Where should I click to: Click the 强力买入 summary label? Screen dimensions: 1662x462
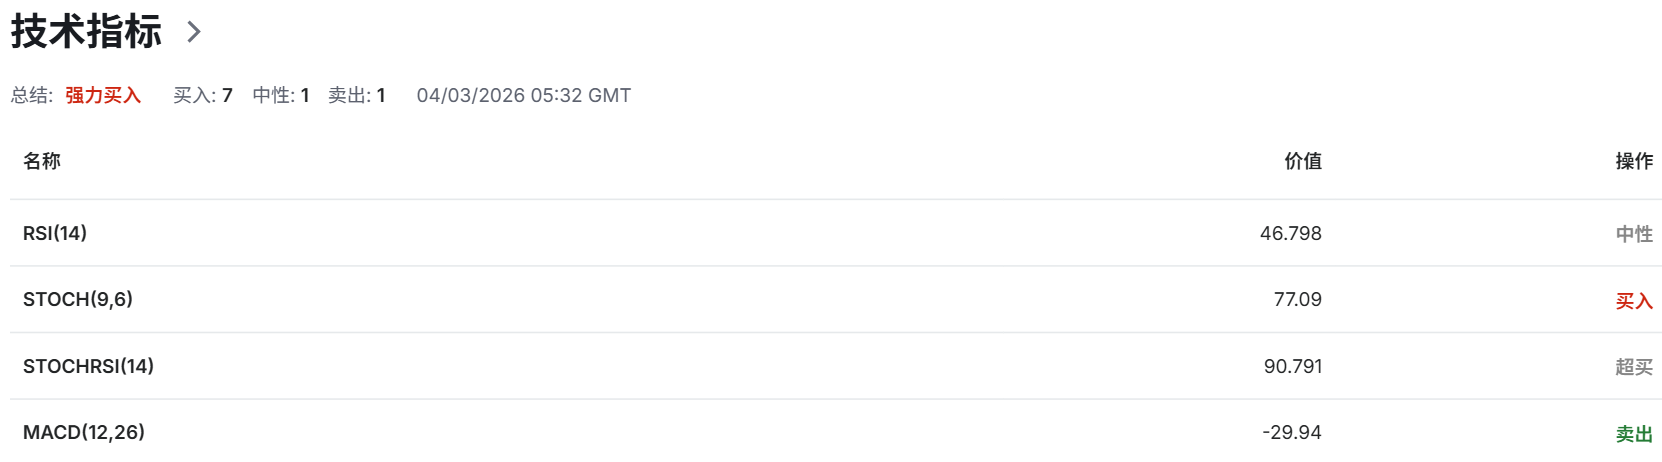pos(103,95)
